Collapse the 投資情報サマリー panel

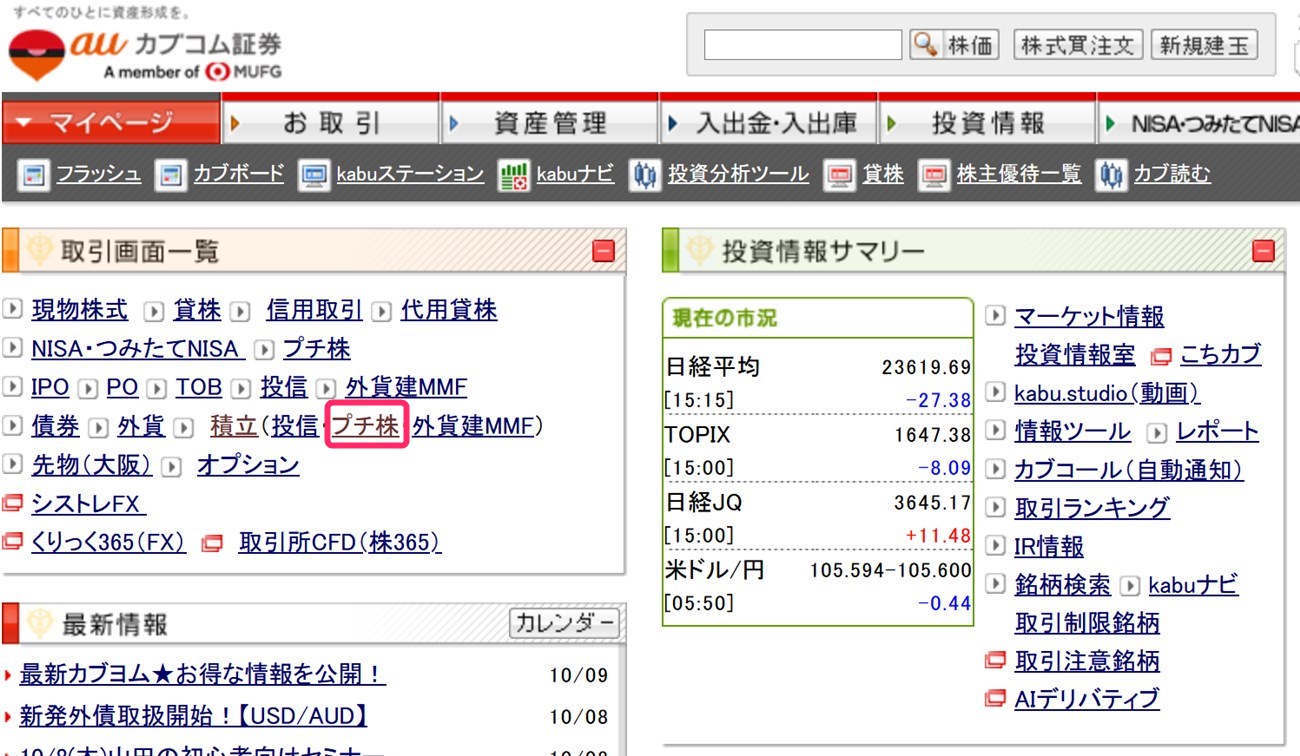(1264, 251)
